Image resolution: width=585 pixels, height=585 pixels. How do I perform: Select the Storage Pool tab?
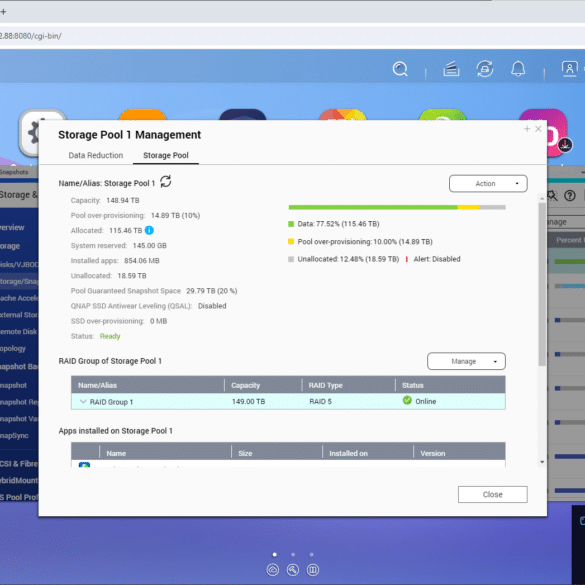(x=166, y=155)
